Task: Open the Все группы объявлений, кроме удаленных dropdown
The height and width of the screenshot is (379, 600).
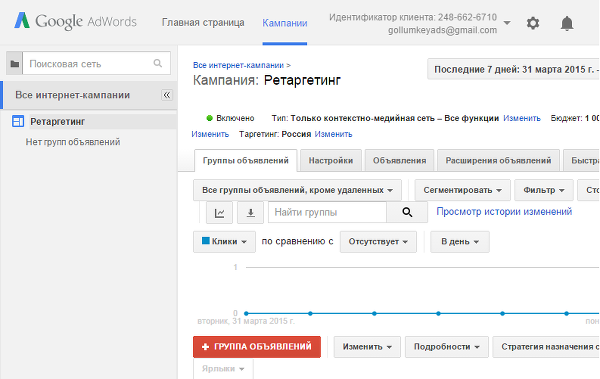Action: pos(297,190)
